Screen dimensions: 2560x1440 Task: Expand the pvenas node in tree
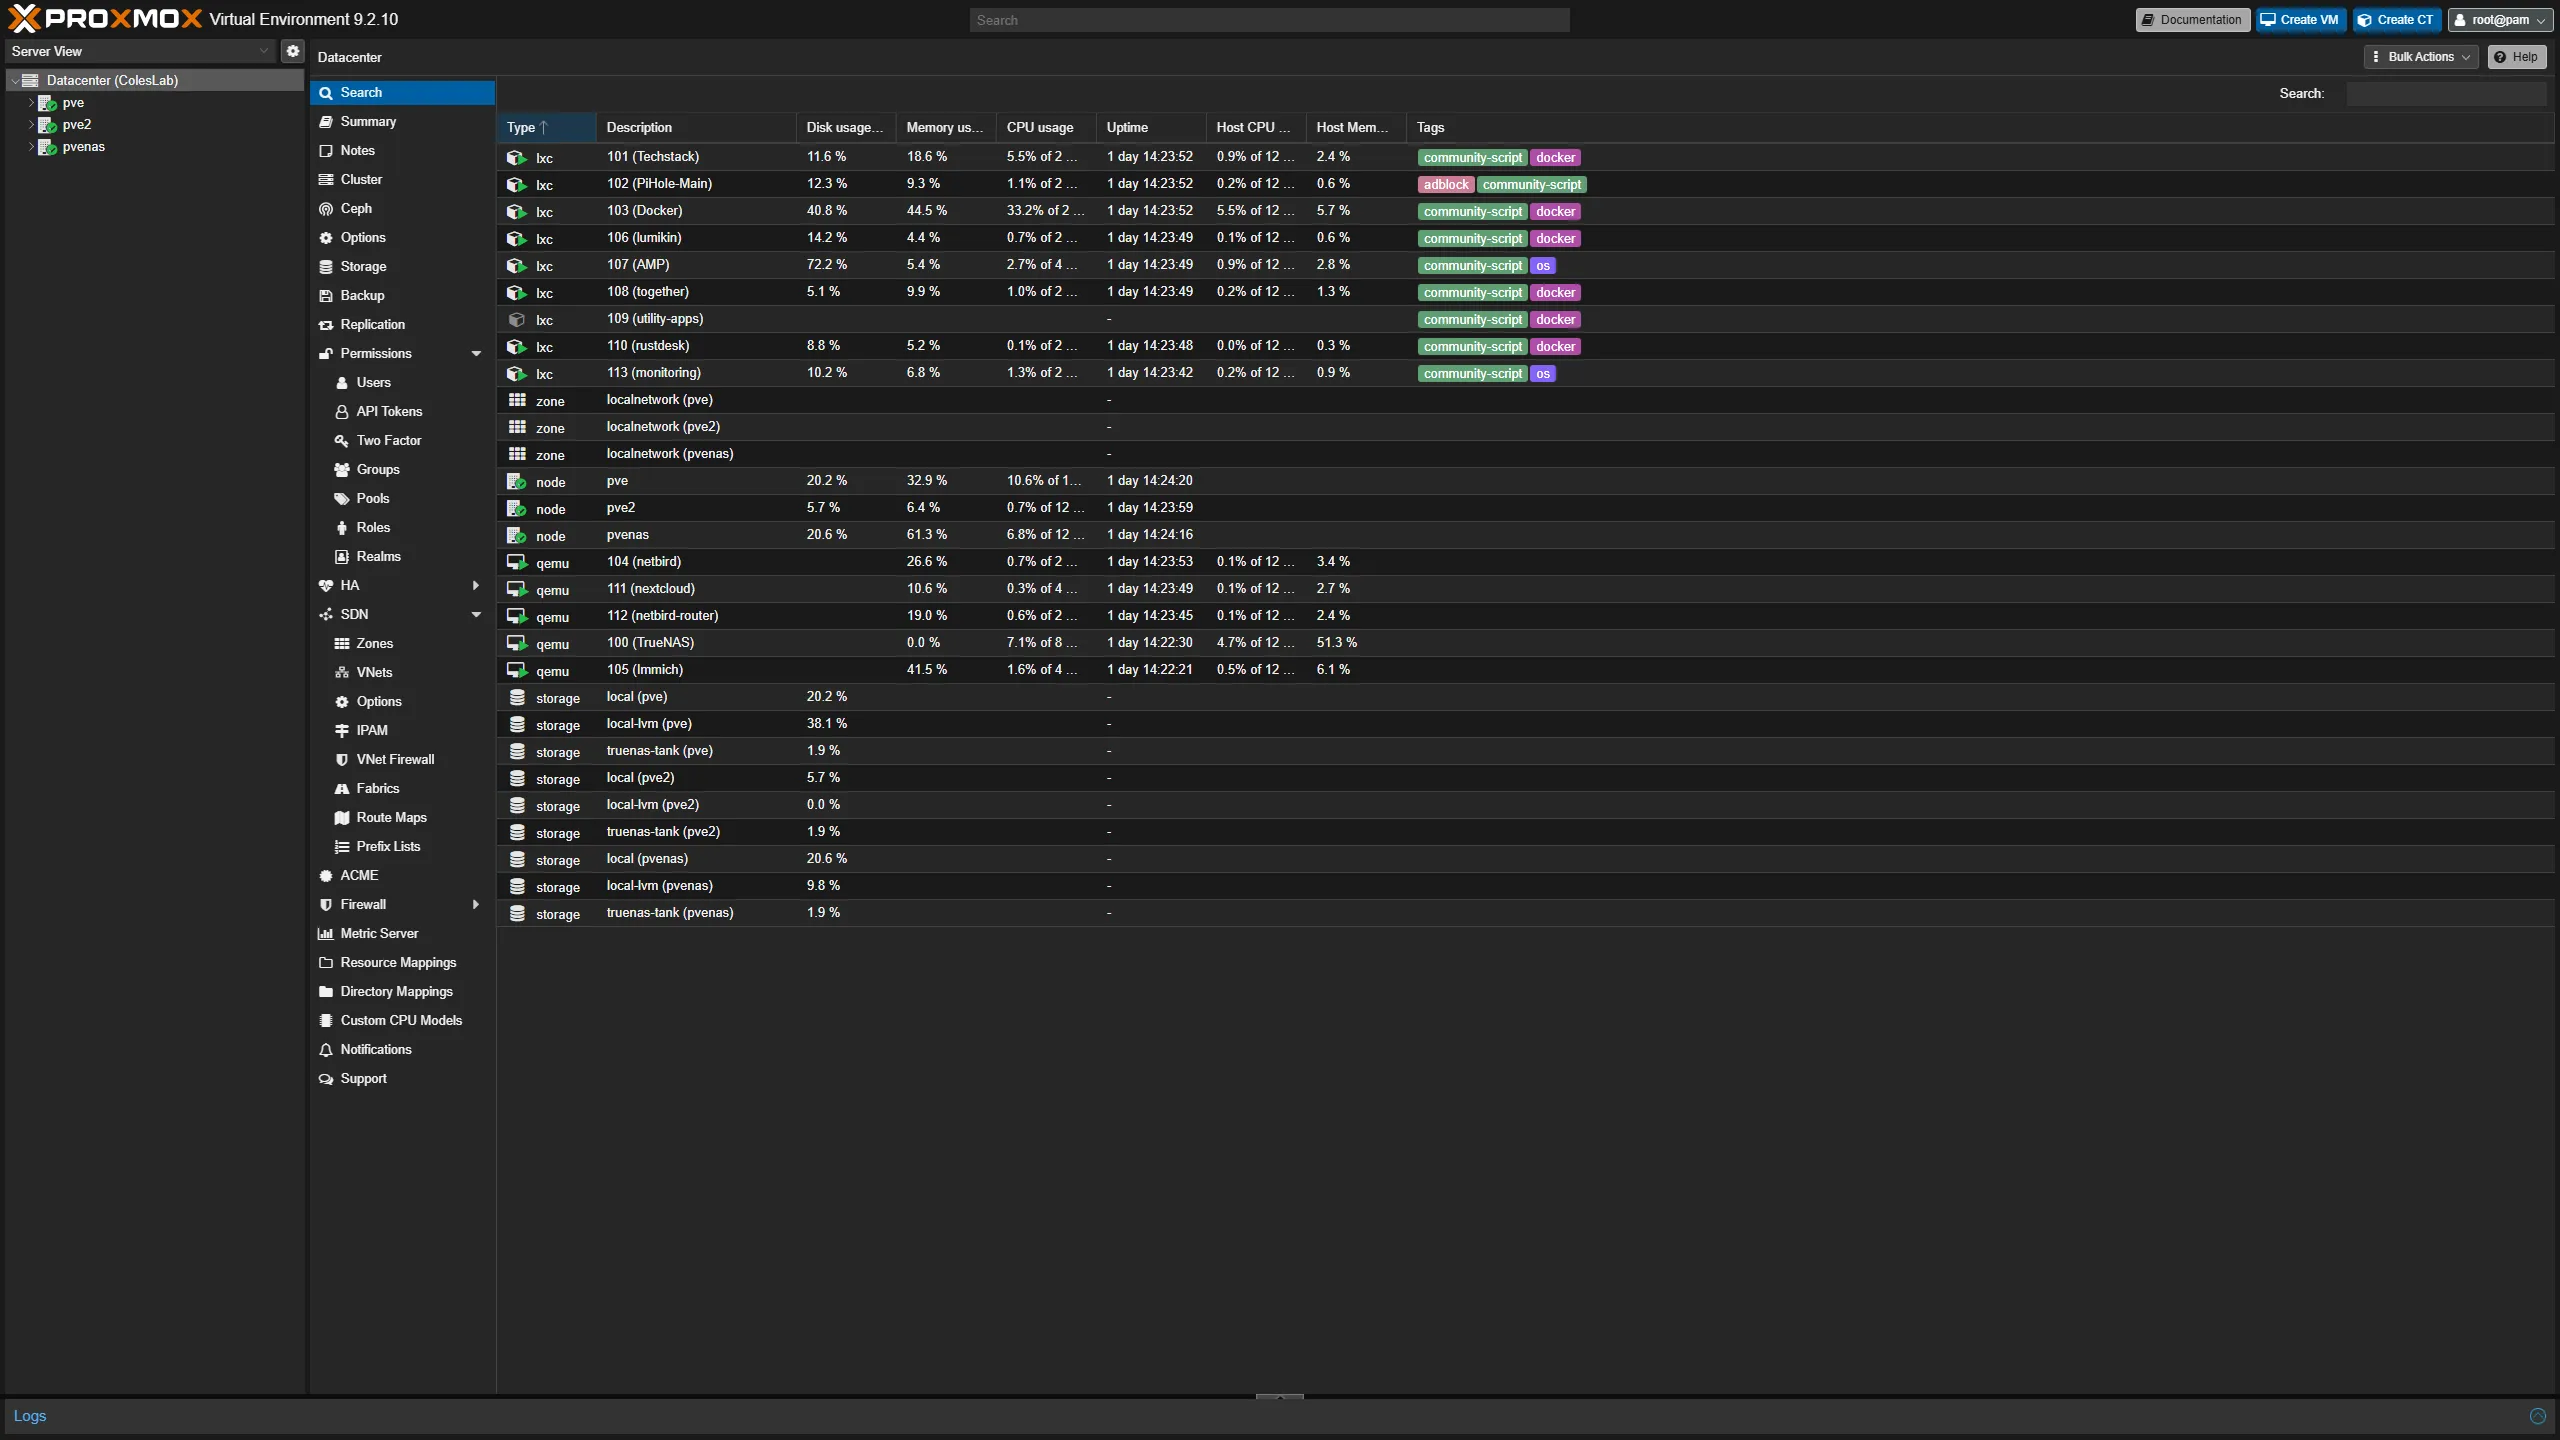31,147
